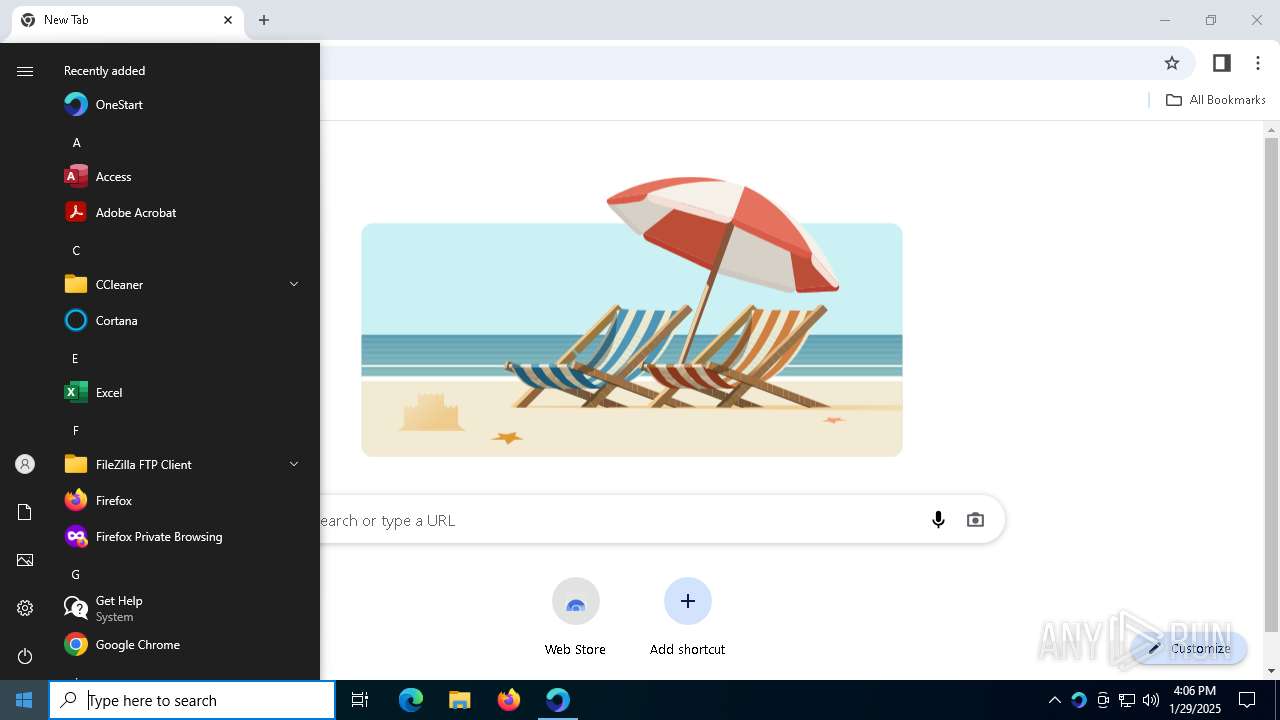Screen dimensions: 1280x720
Task: Bookmark this page with star icon
Action: [1172, 63]
